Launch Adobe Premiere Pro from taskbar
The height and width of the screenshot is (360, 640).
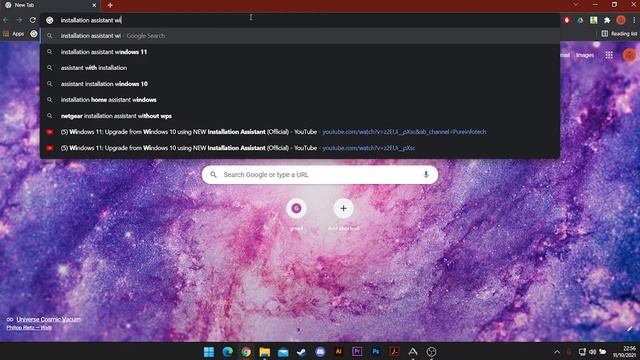[357, 351]
